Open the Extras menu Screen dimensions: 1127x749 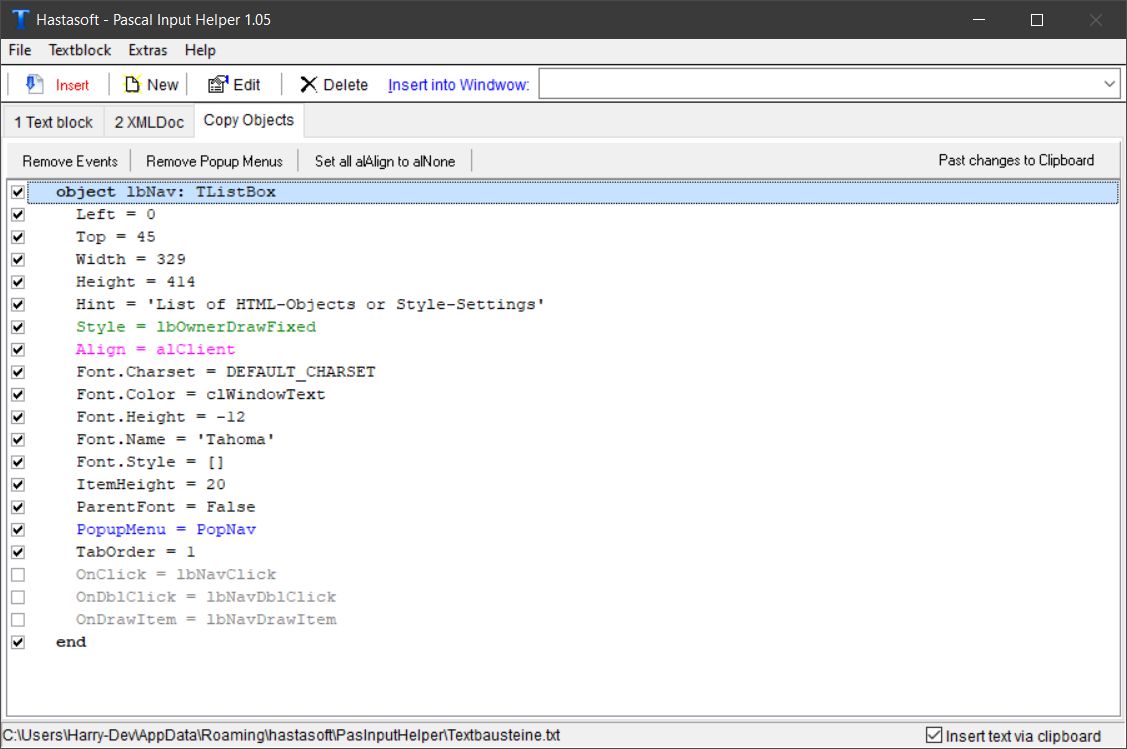point(147,50)
